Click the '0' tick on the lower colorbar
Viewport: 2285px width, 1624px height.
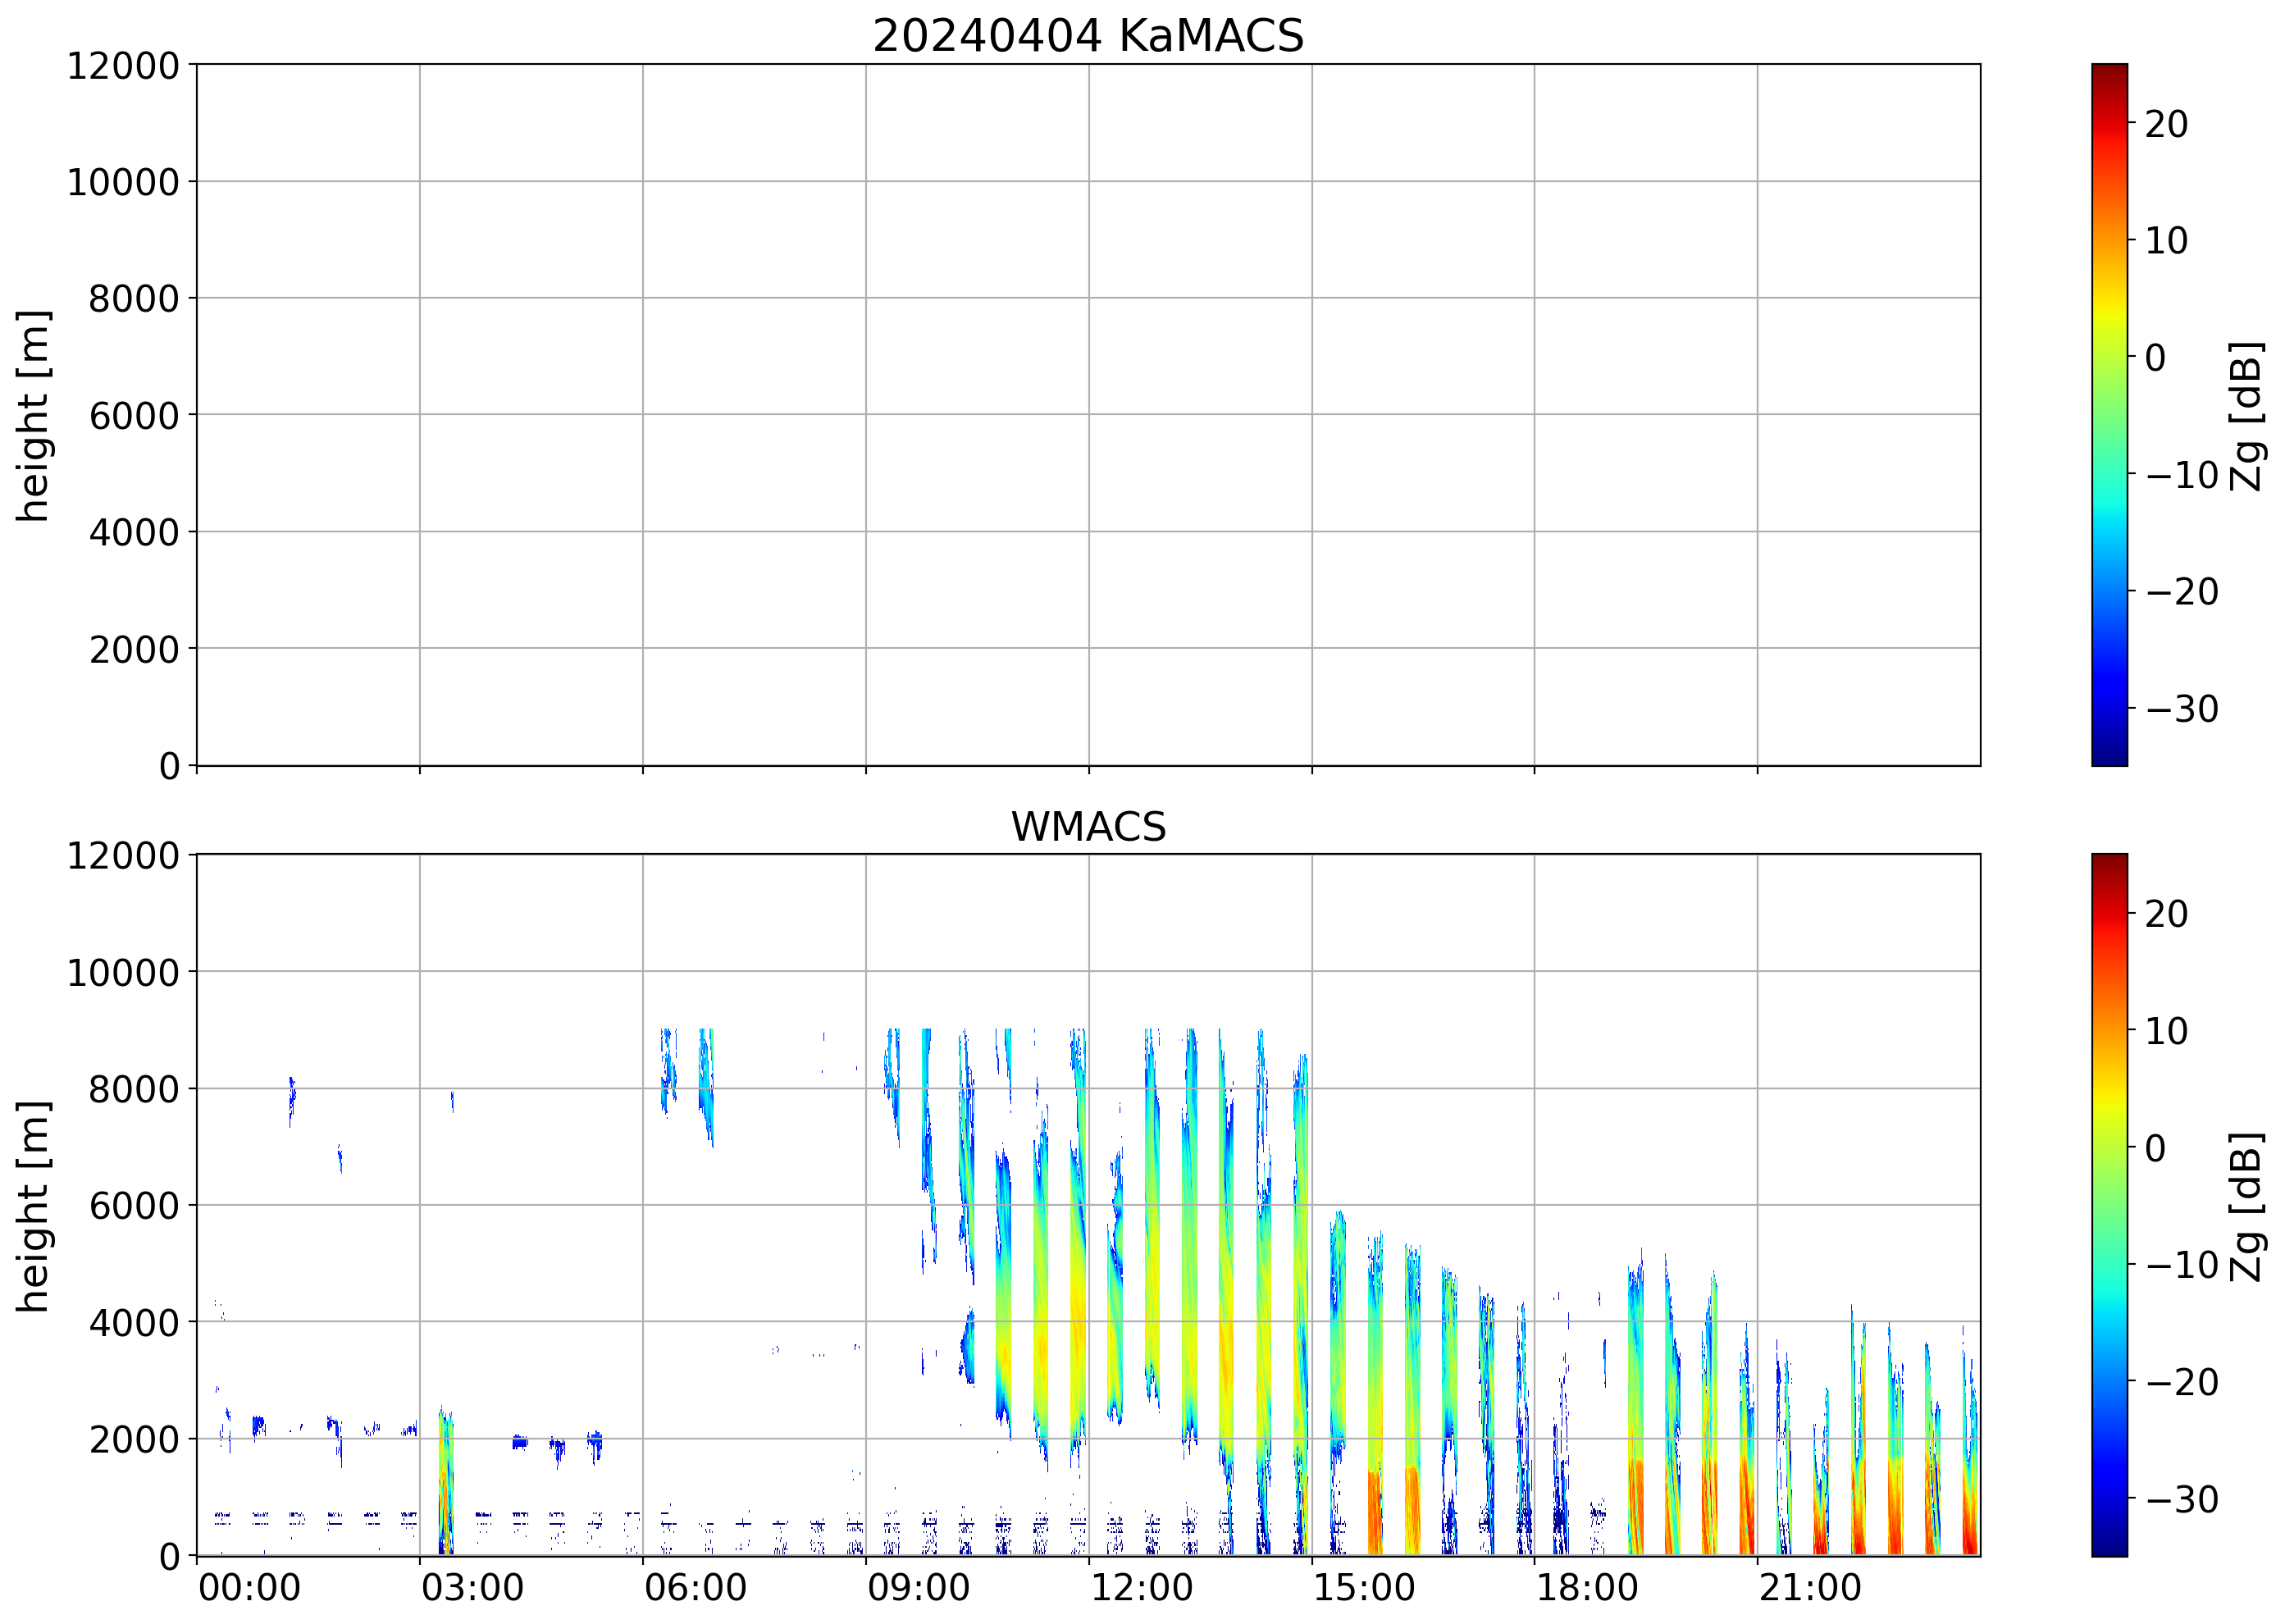[2156, 1148]
